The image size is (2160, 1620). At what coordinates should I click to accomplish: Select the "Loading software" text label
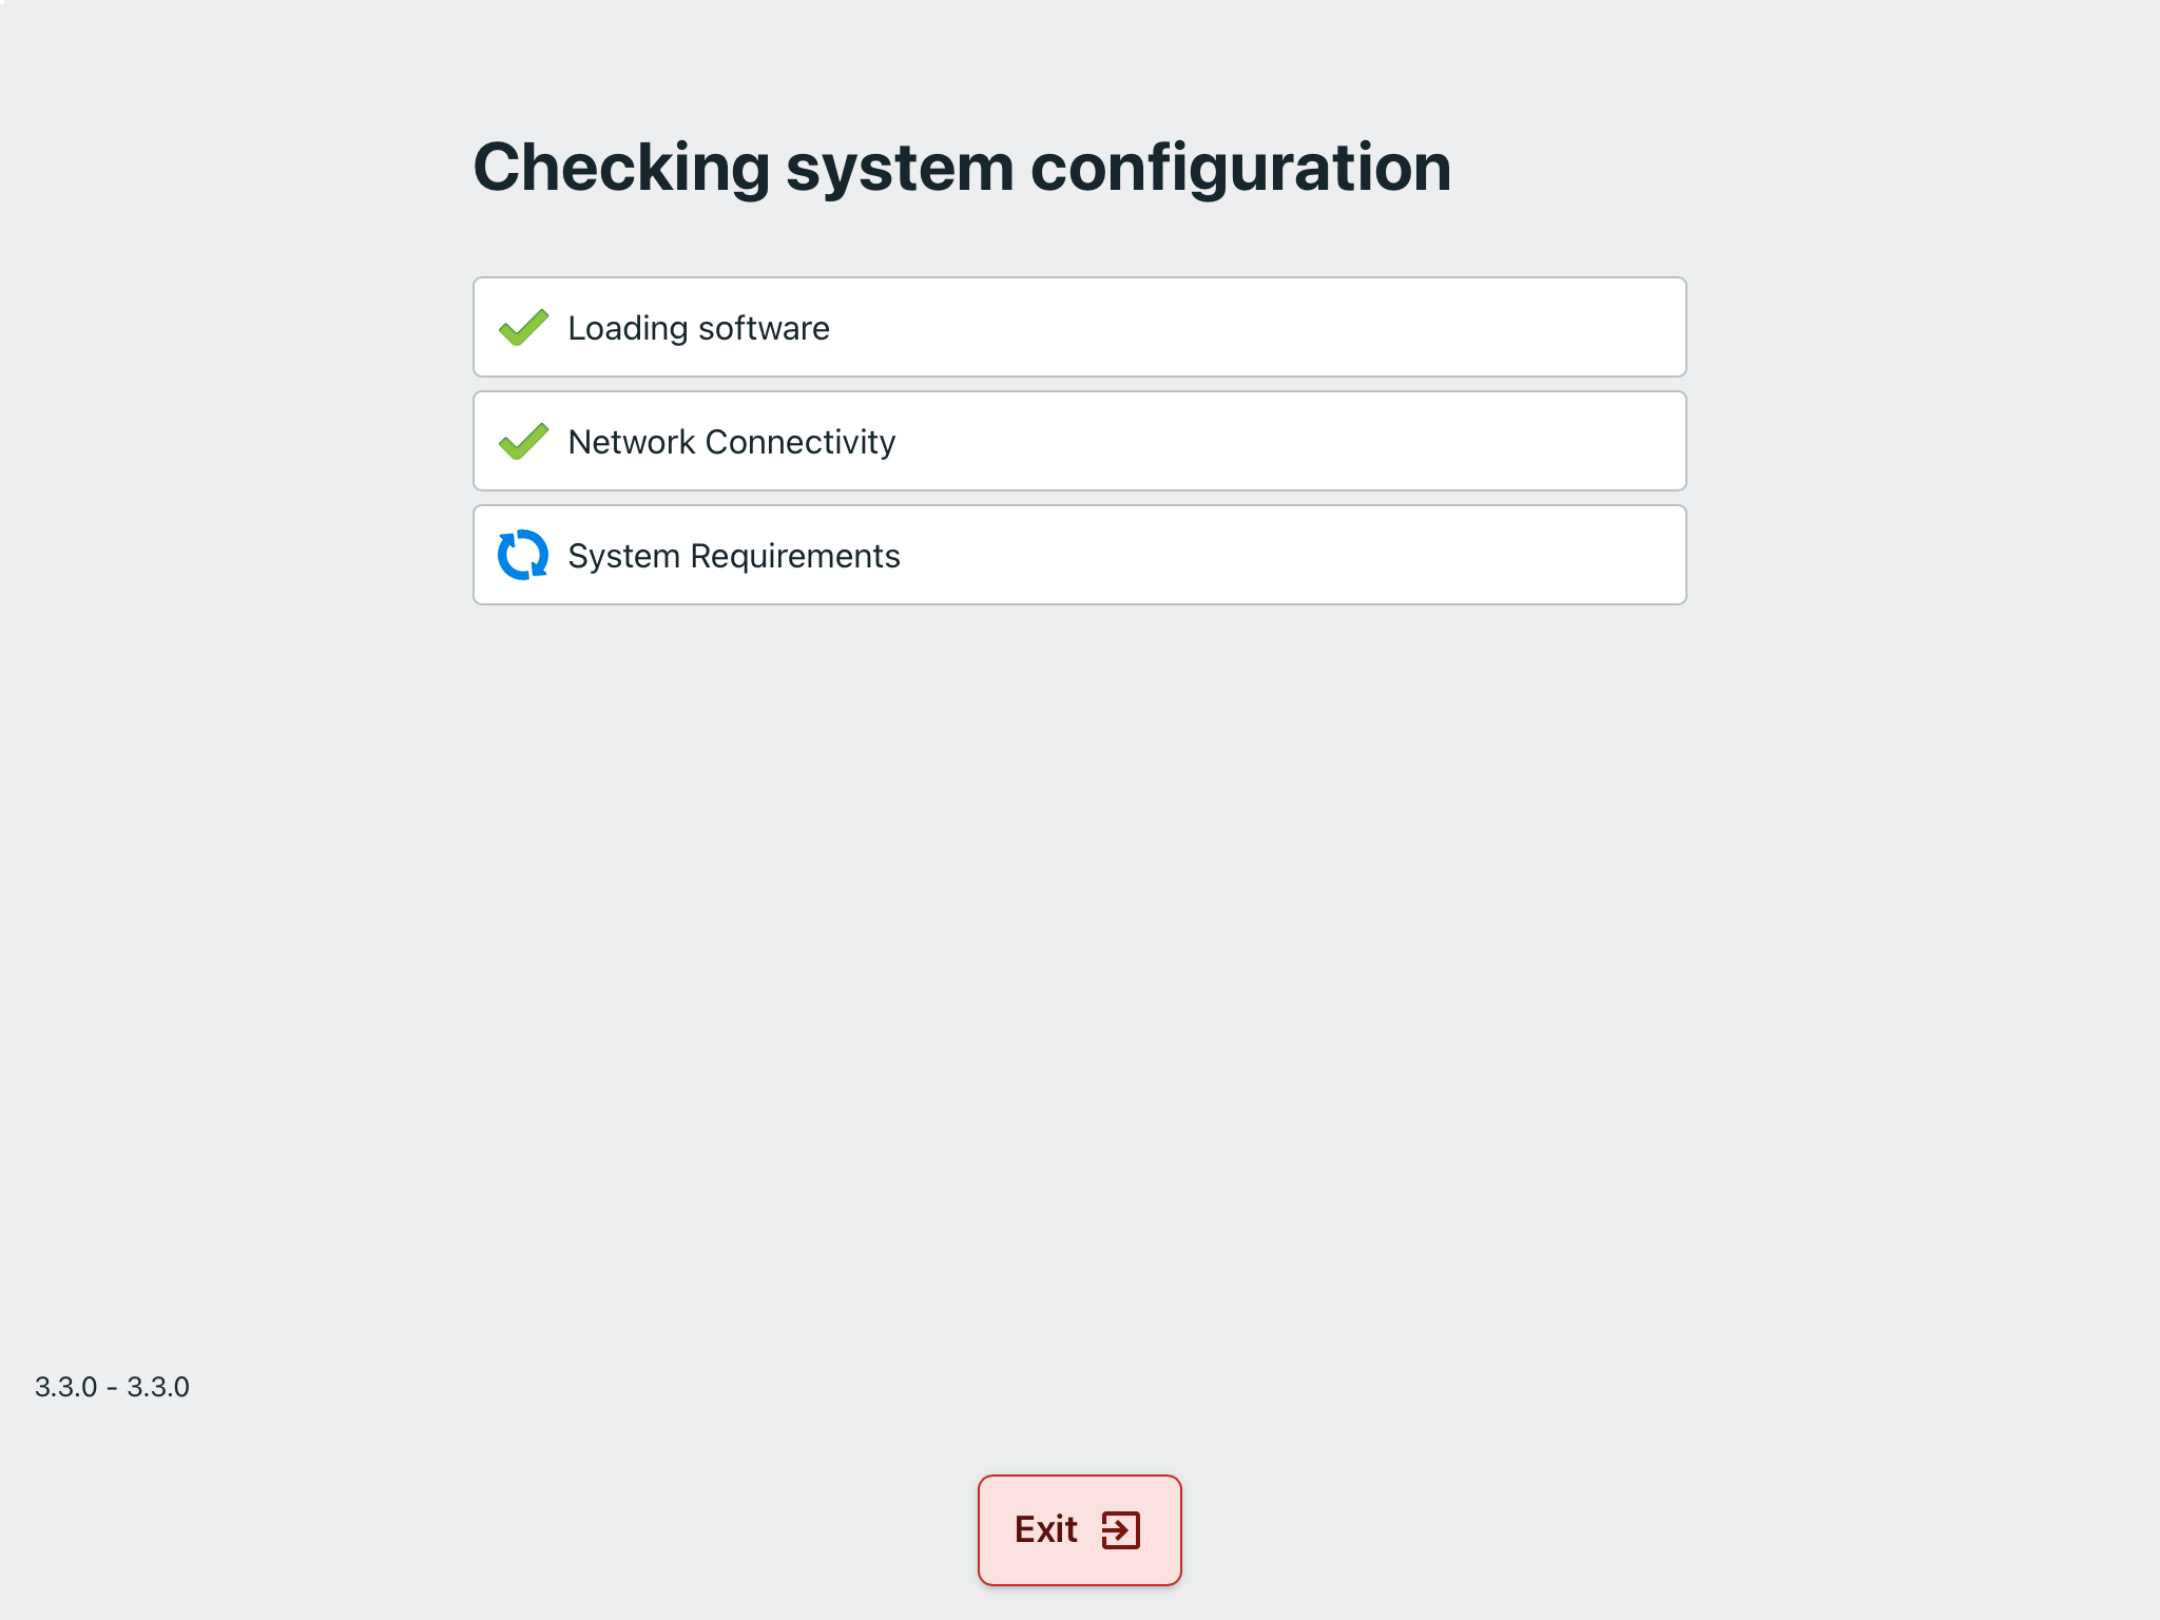[698, 328]
